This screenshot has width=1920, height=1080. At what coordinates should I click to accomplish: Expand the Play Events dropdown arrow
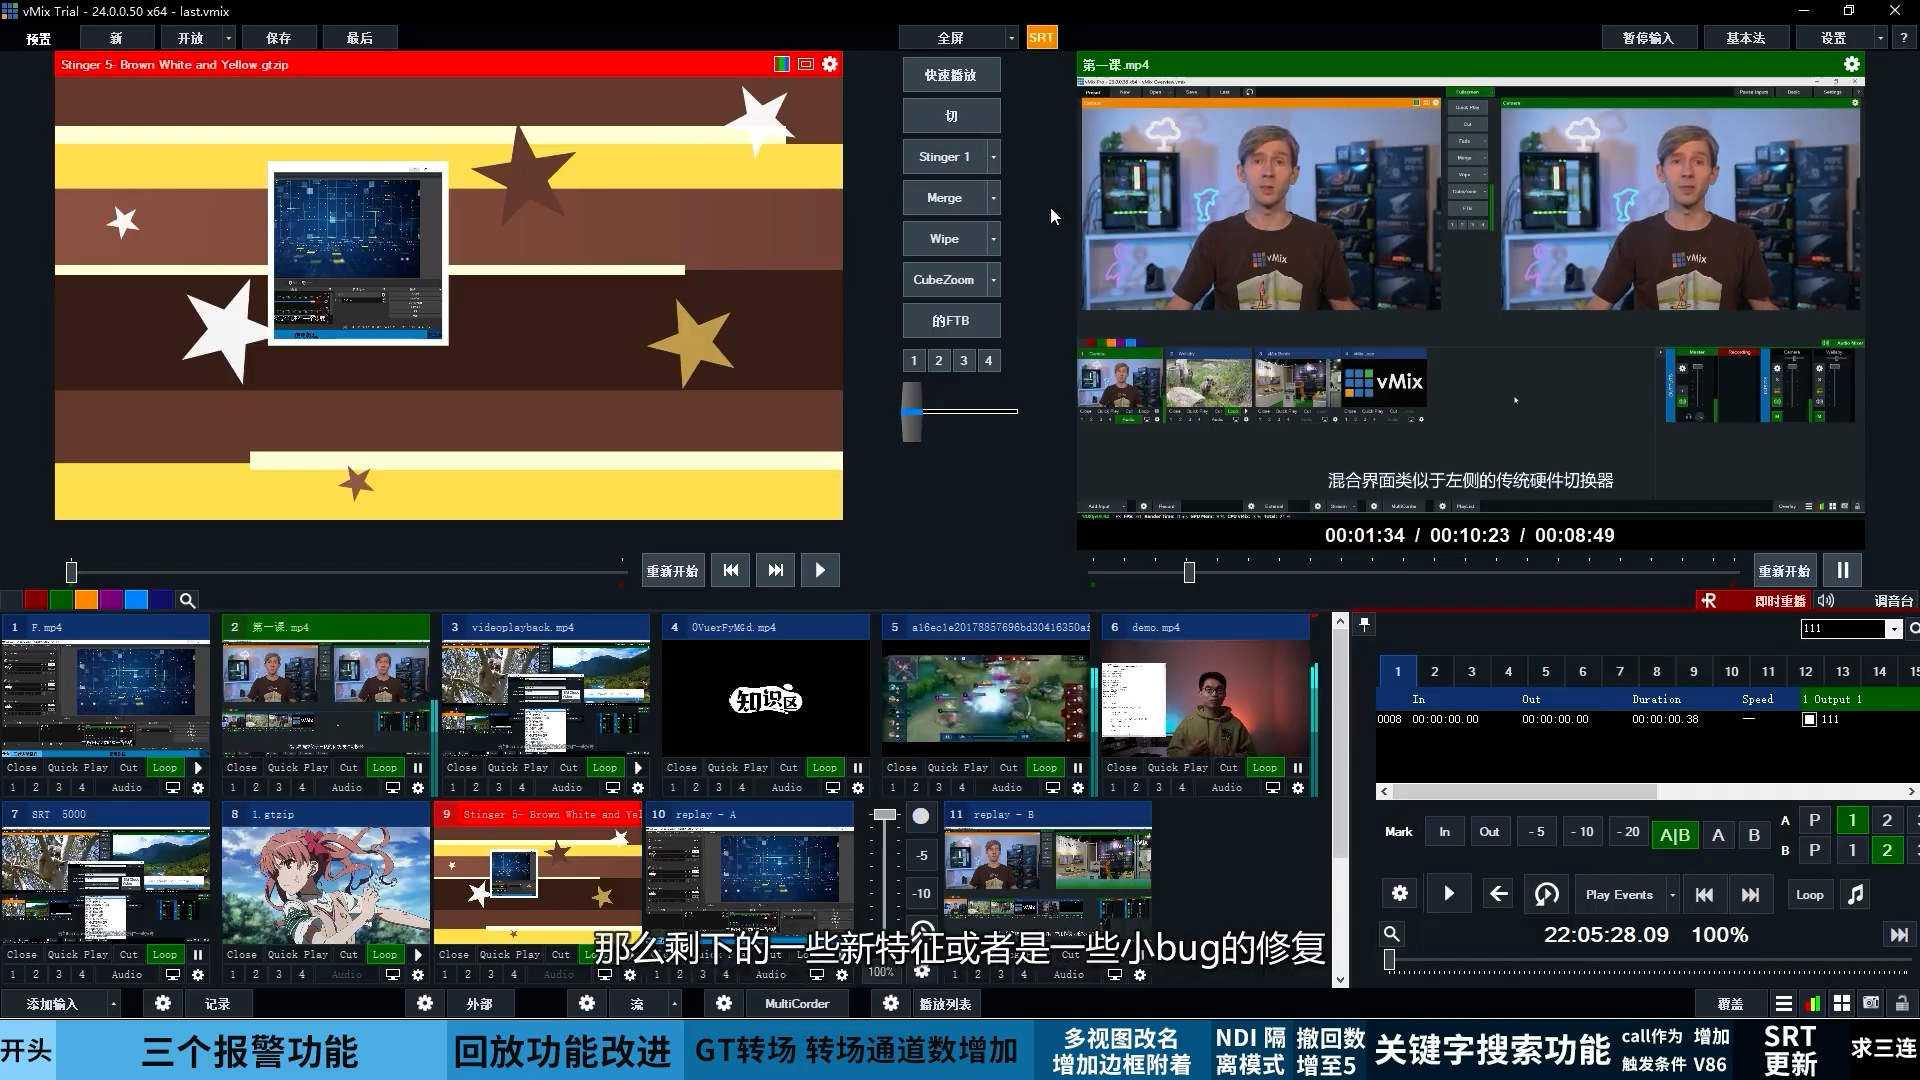tap(1672, 894)
